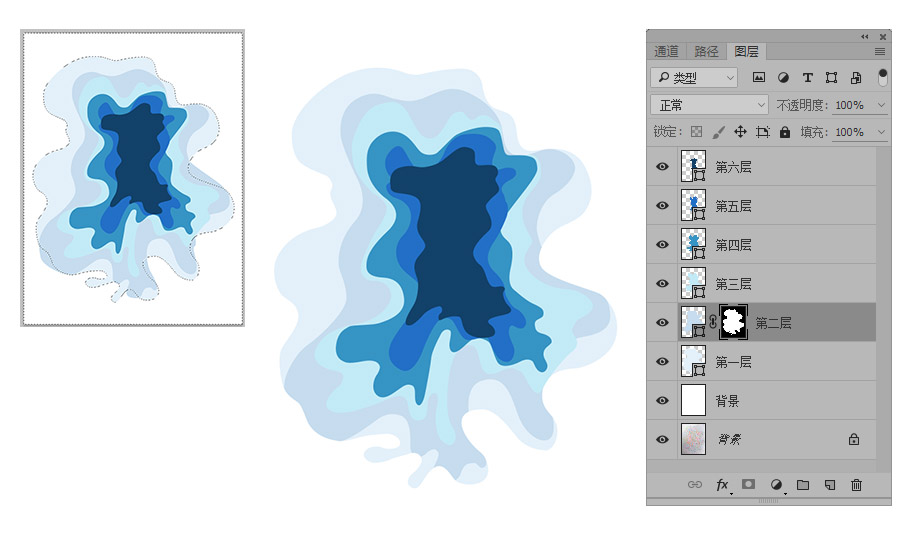Prevent artboard auto-nesting lock icon
Image resolution: width=920 pixels, height=546 pixels.
coord(763,132)
